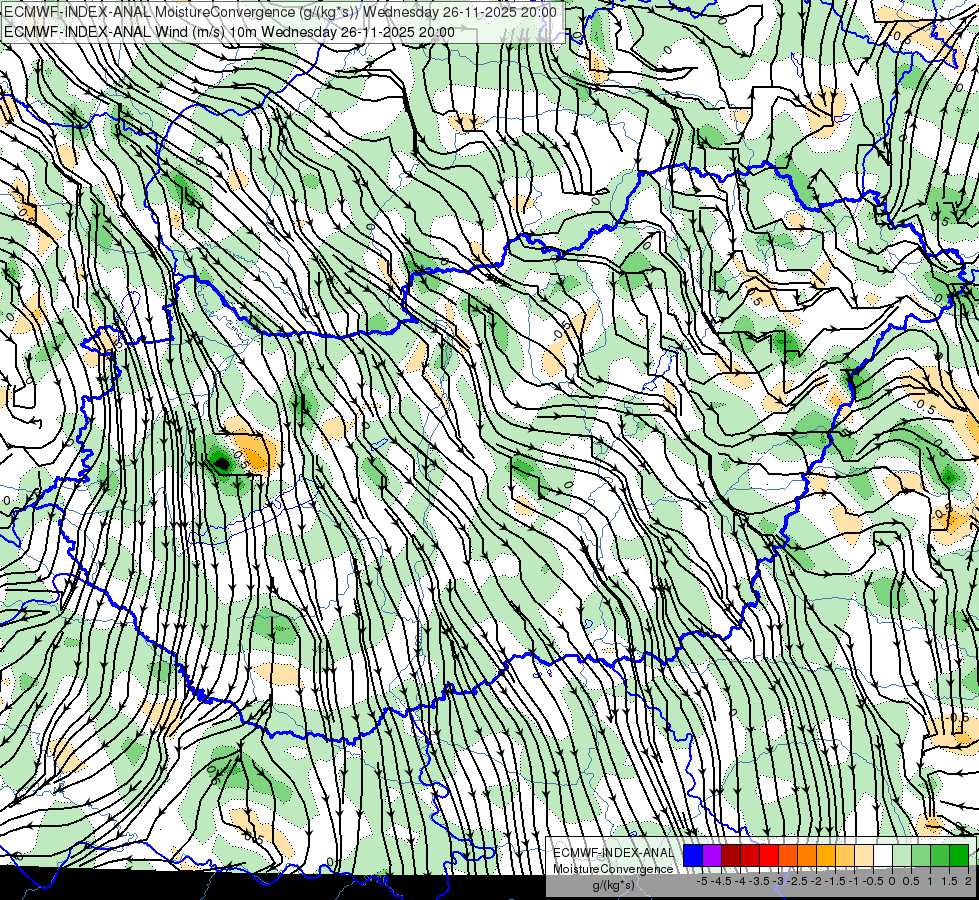The height and width of the screenshot is (900, 979).
Task: Click the 2 tick label at the legend's end
Action: [968, 881]
